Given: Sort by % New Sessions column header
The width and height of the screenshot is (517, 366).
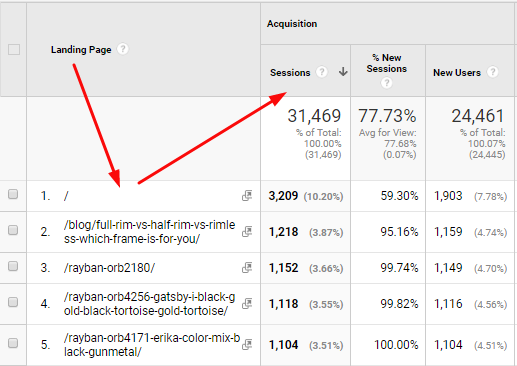Looking at the screenshot, I should coord(387,63).
